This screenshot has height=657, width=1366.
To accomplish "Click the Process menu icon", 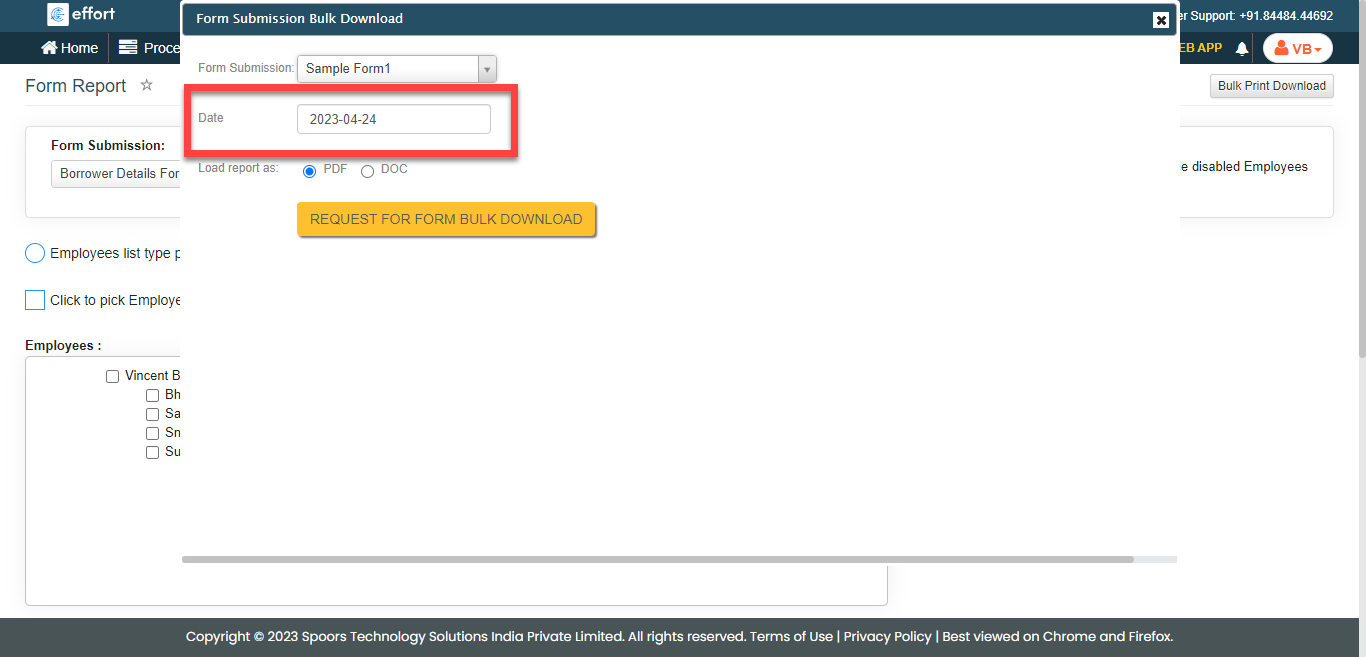I will 128,48.
